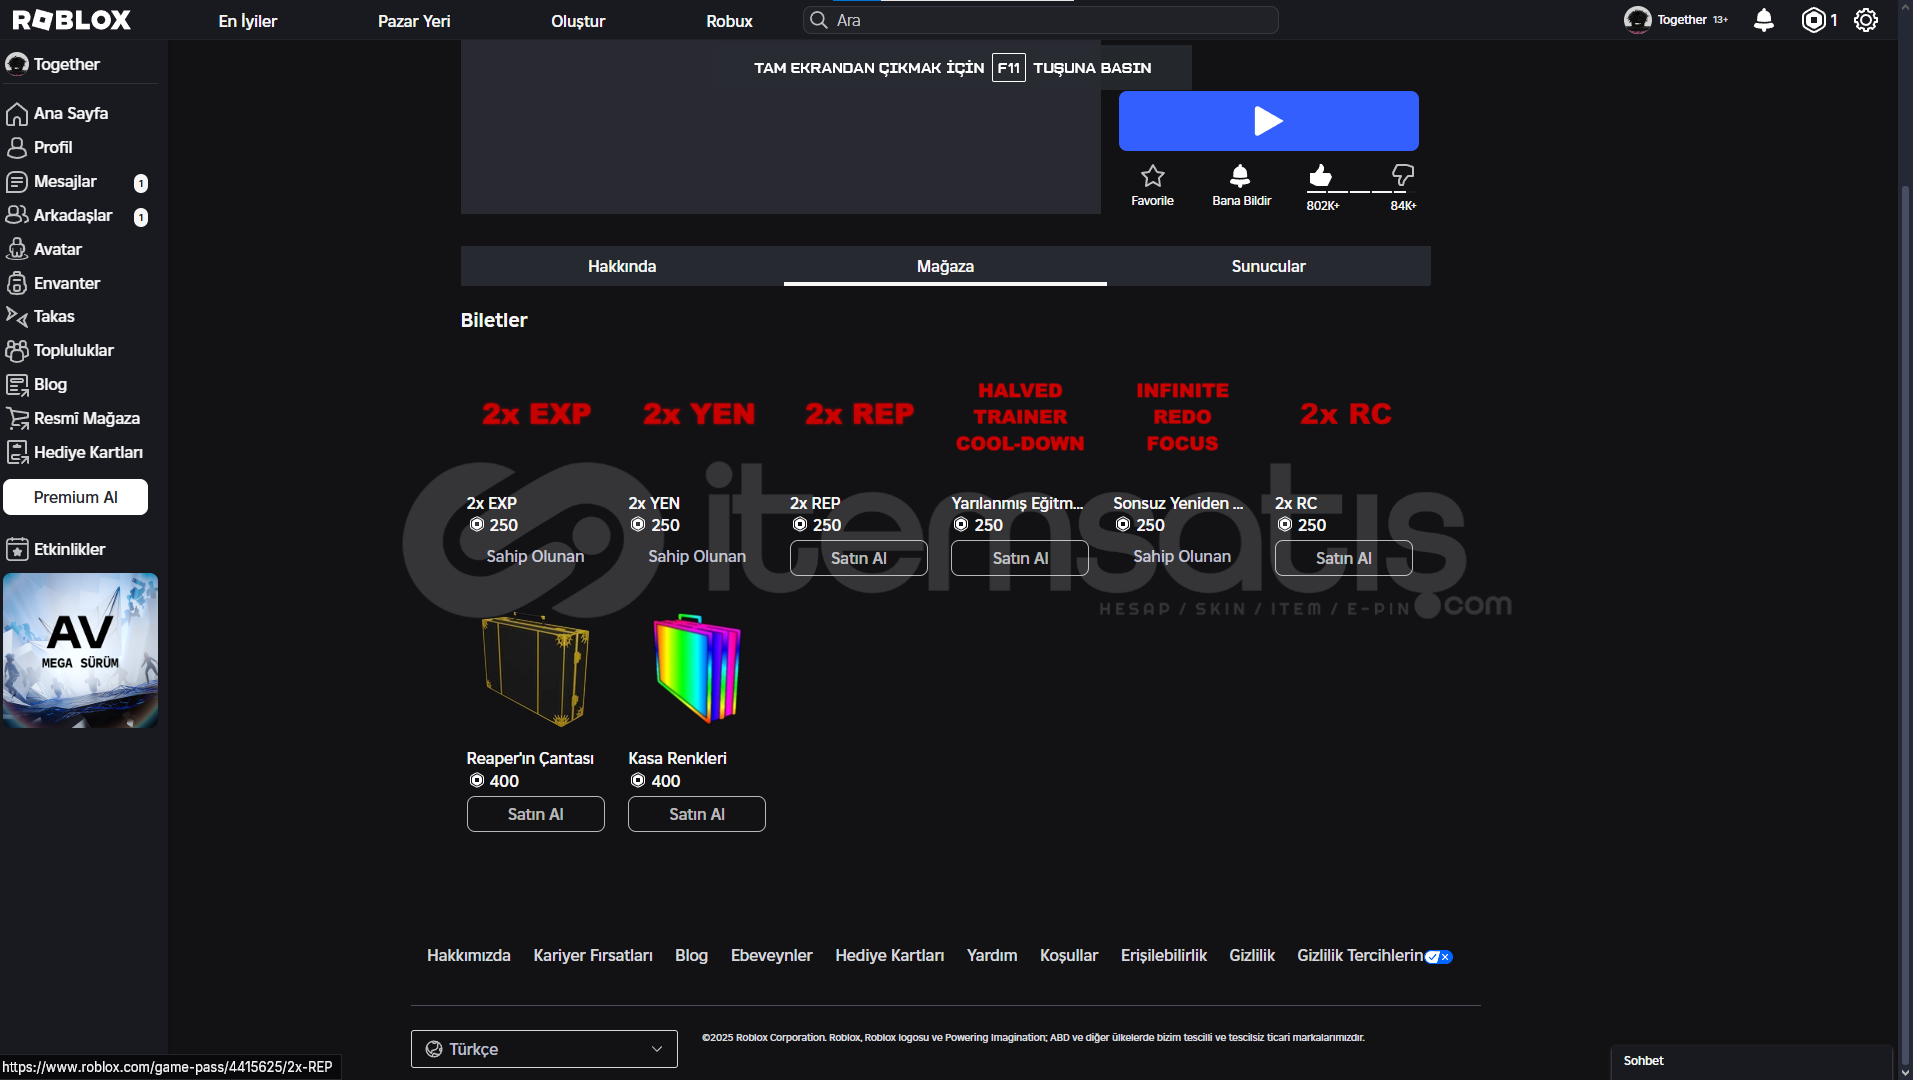Click the 2x EXP pass image
The width and height of the screenshot is (1913, 1080).
pyautogui.click(x=535, y=414)
